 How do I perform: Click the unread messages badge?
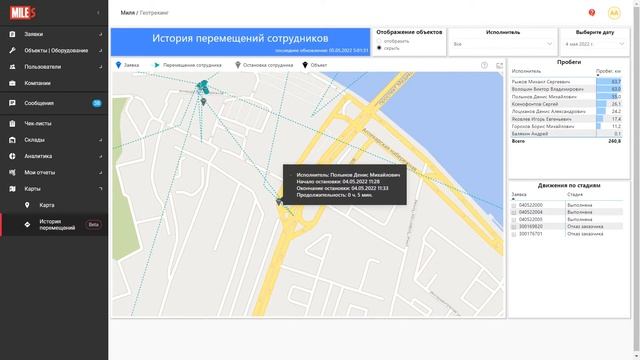97,103
